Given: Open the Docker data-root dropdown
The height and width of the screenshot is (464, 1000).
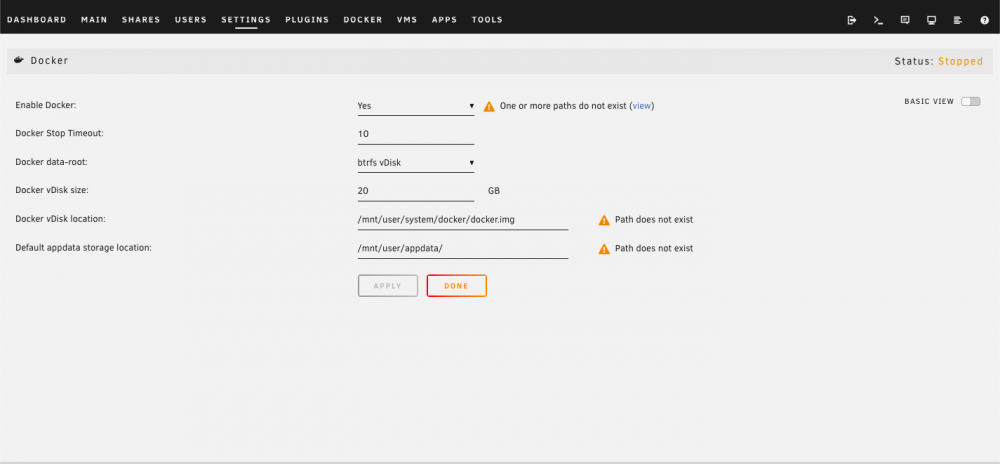Looking at the screenshot, I should (x=416, y=163).
